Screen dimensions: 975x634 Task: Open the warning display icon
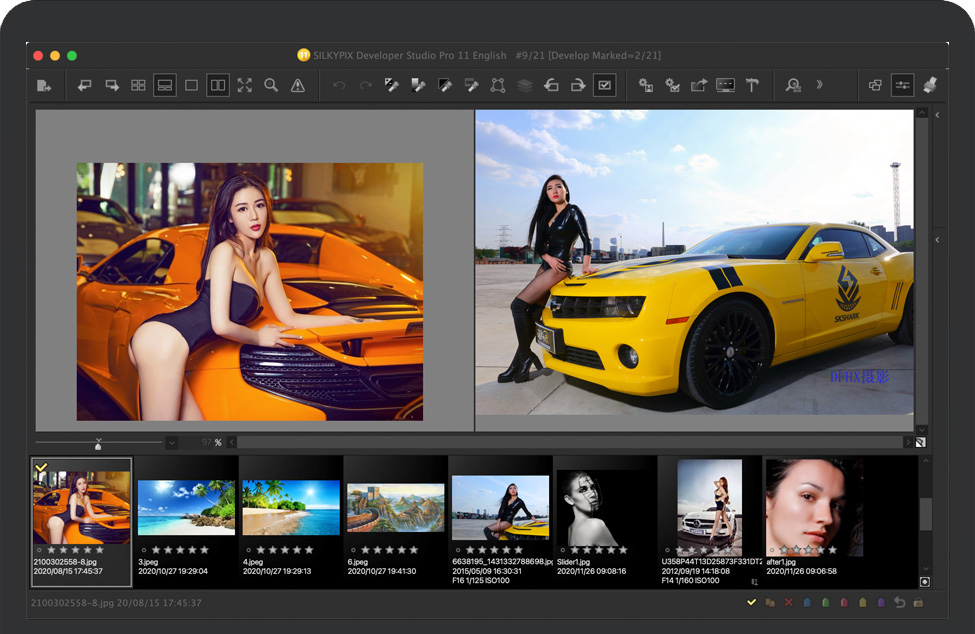click(x=298, y=86)
